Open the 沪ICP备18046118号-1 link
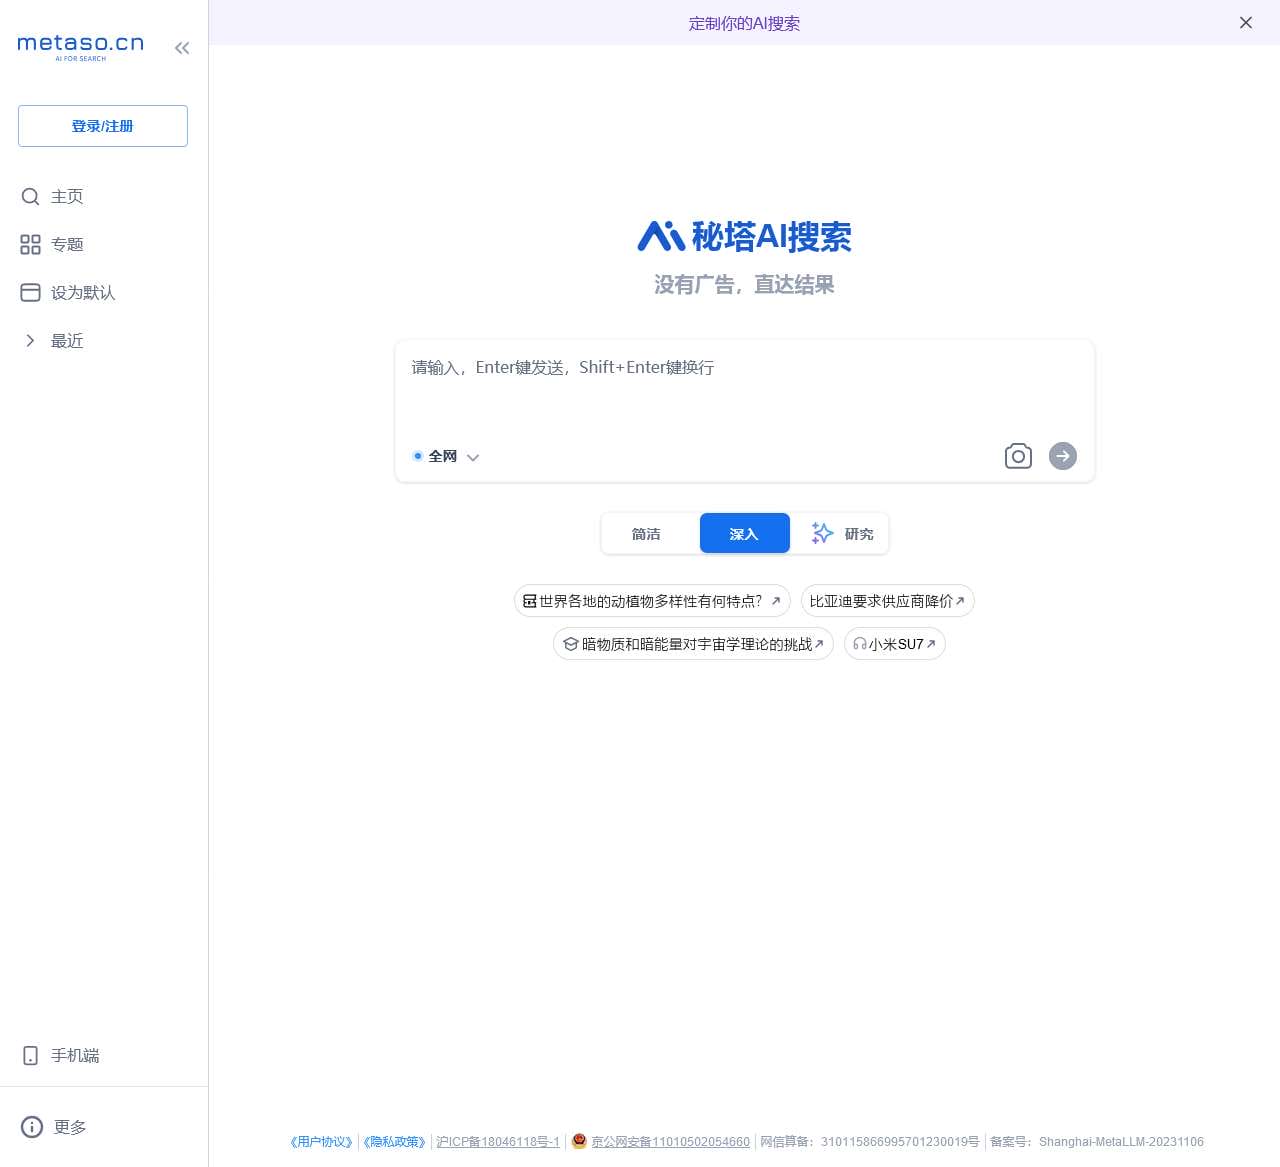Image resolution: width=1280 pixels, height=1167 pixels. (x=498, y=1142)
